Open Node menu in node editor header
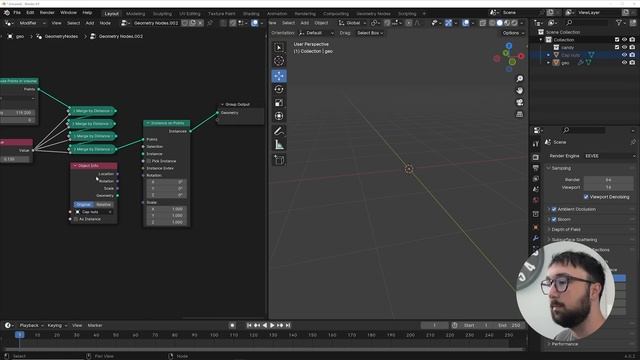This screenshot has height=360, width=640. [x=105, y=23]
